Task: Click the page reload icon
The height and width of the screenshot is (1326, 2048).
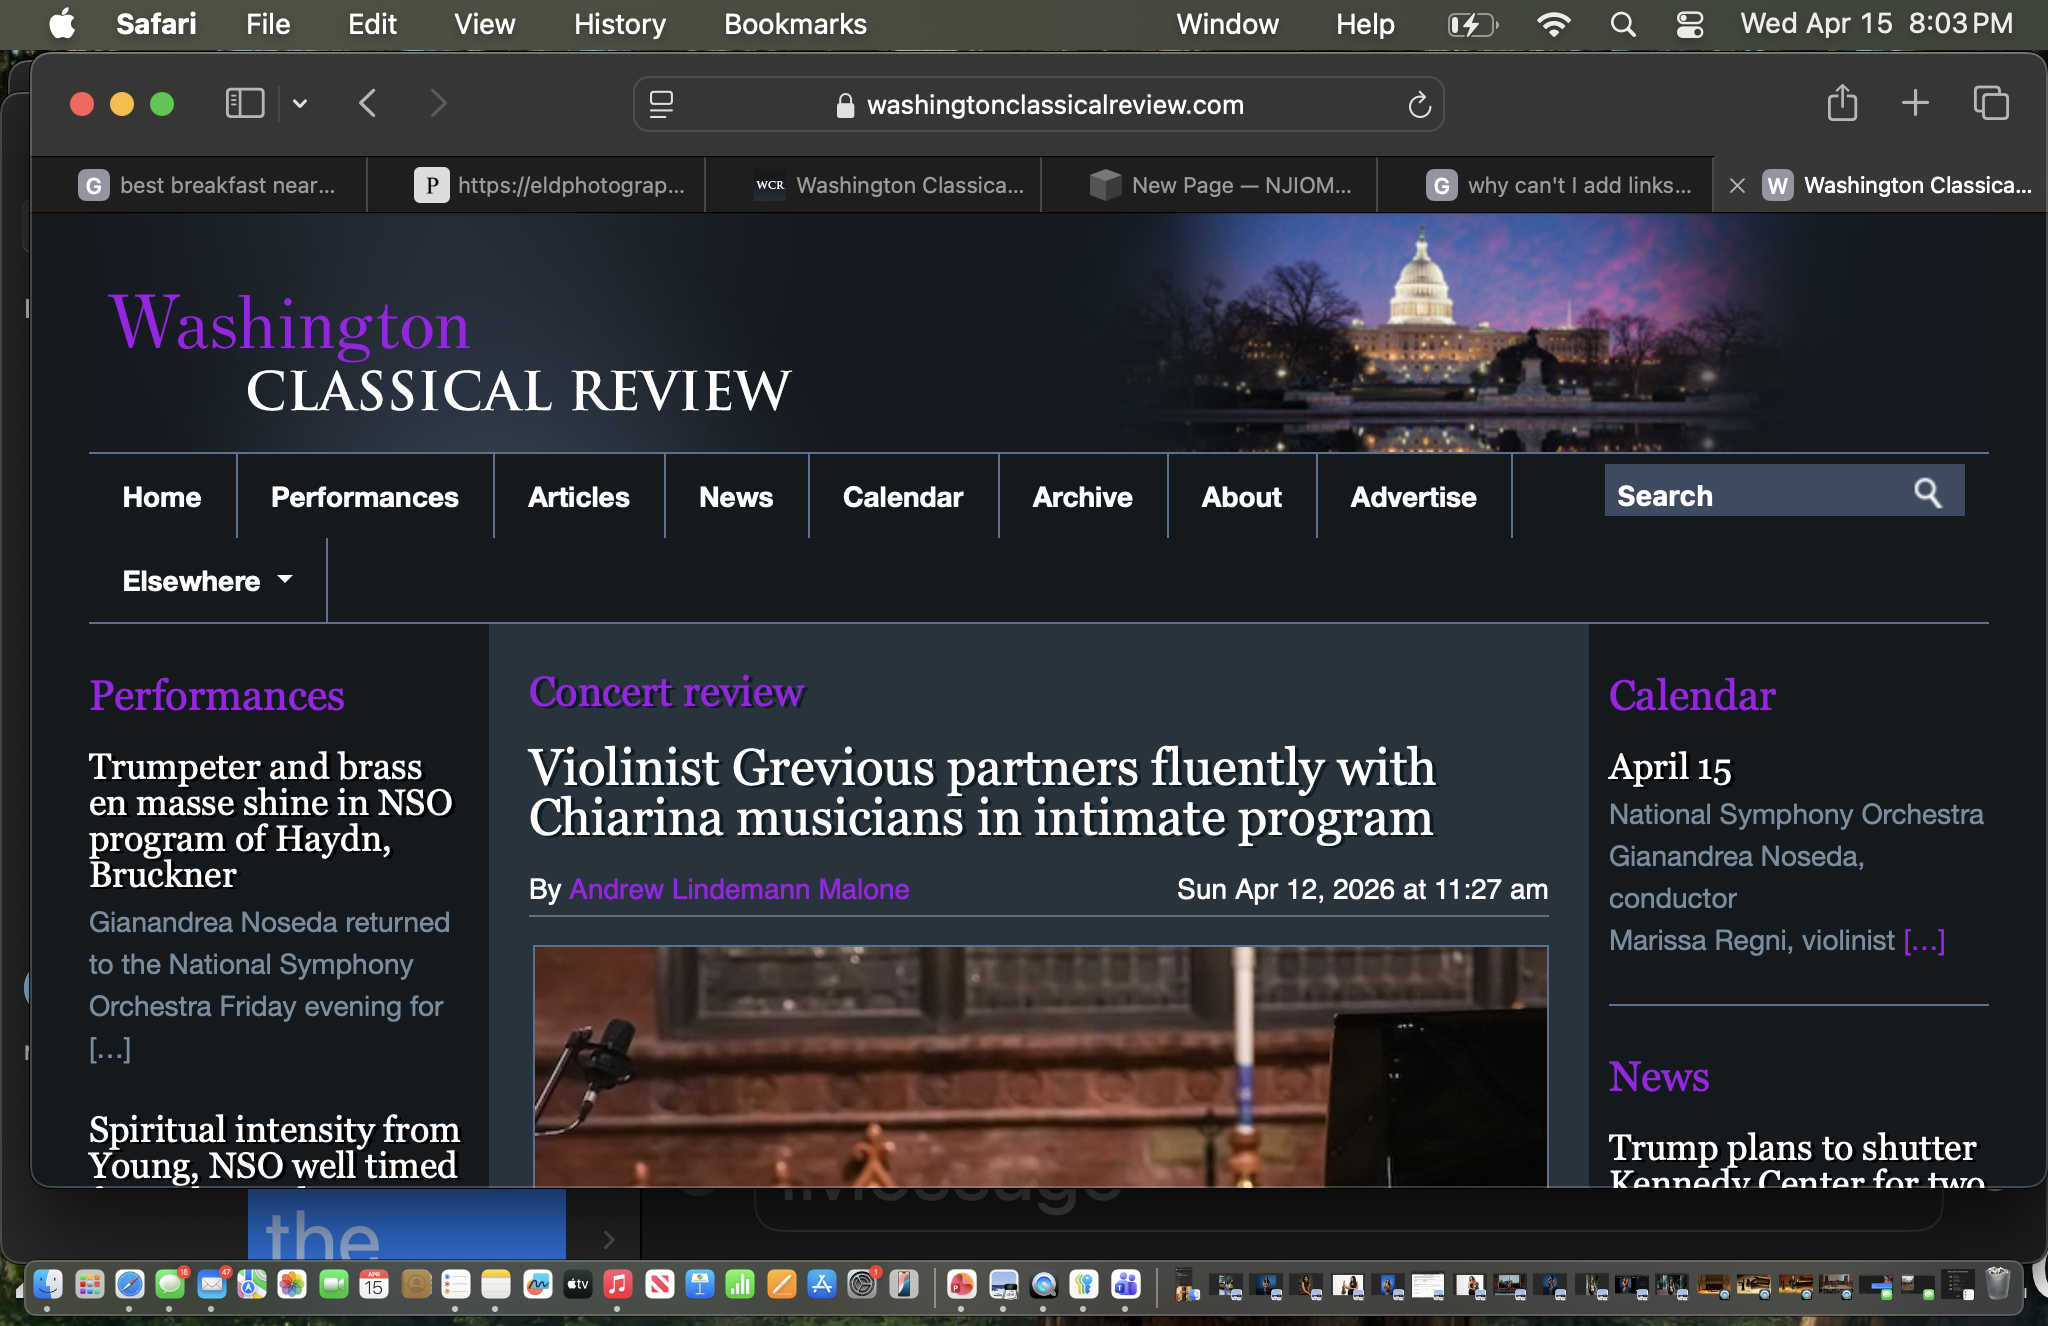Action: [1419, 105]
